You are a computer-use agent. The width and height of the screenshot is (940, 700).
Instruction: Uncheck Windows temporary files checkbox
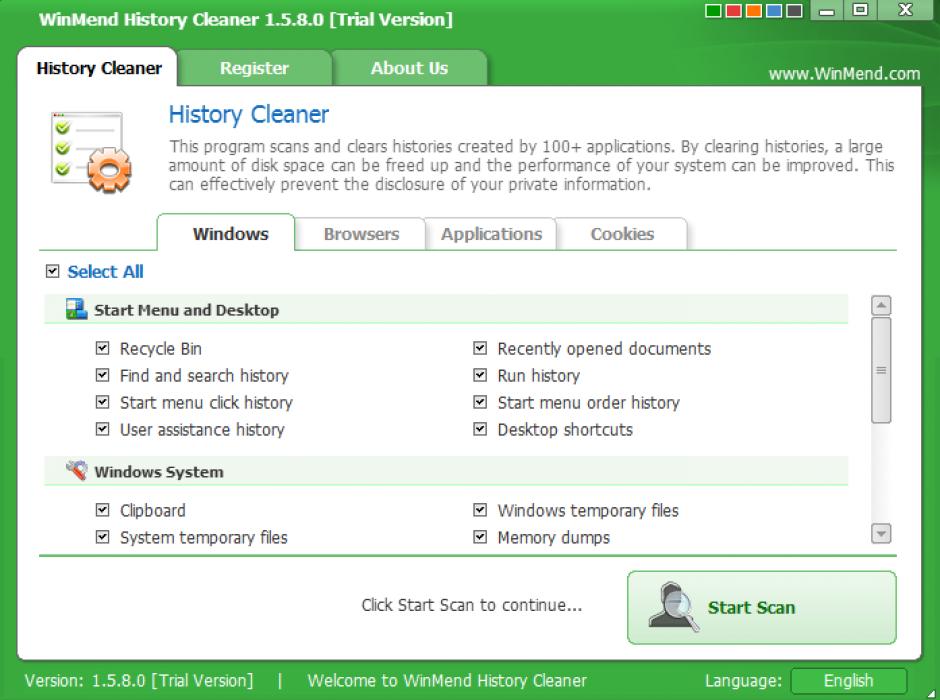click(480, 510)
